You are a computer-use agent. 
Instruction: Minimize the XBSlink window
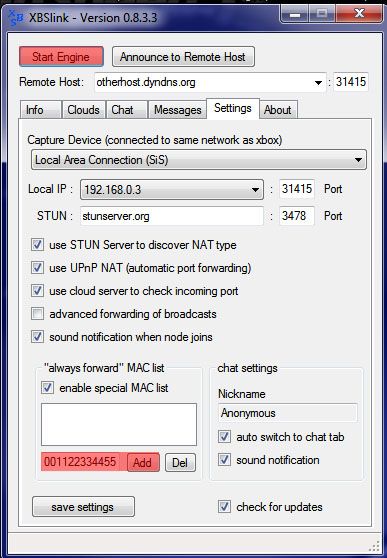[x=295, y=15]
